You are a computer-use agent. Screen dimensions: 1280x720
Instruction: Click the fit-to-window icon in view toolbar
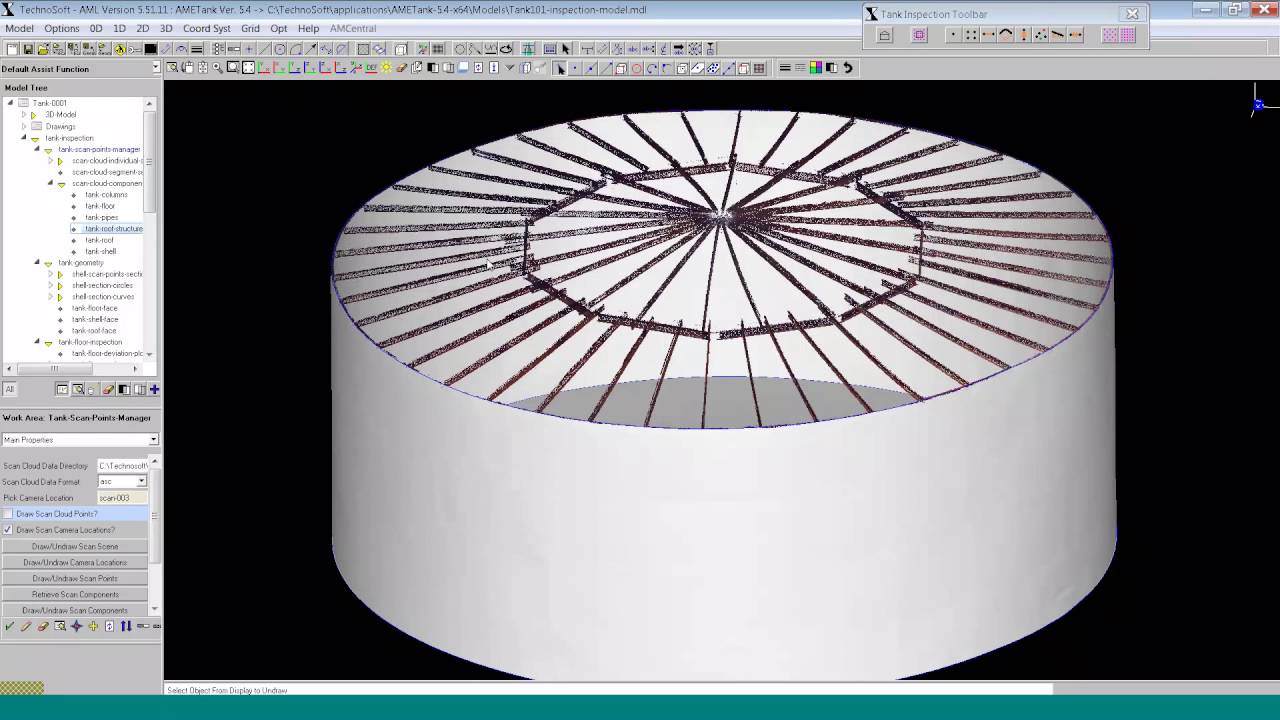click(x=248, y=68)
